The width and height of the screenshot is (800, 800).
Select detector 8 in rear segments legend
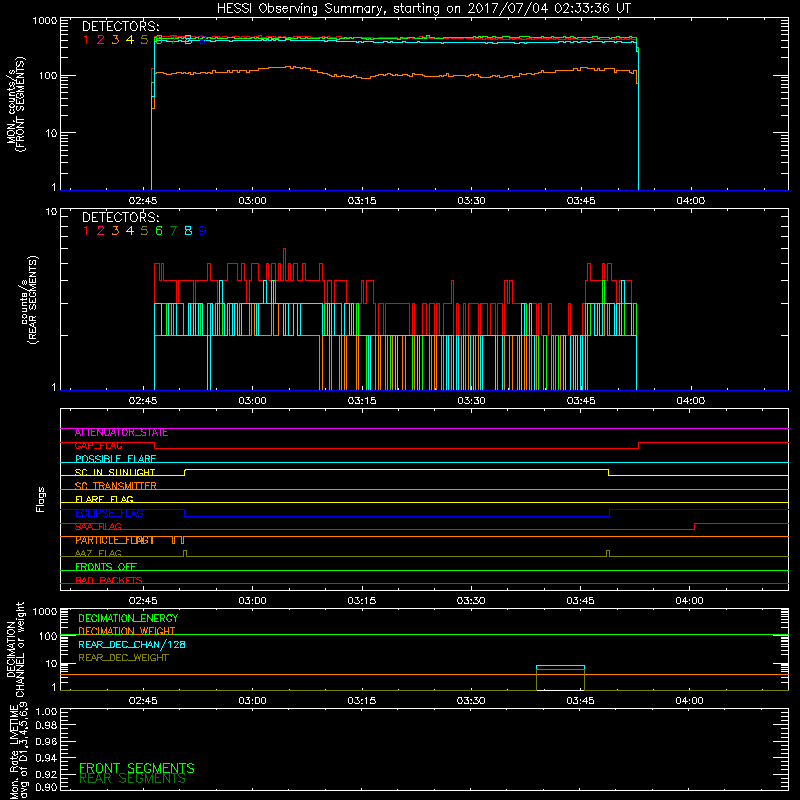188,231
